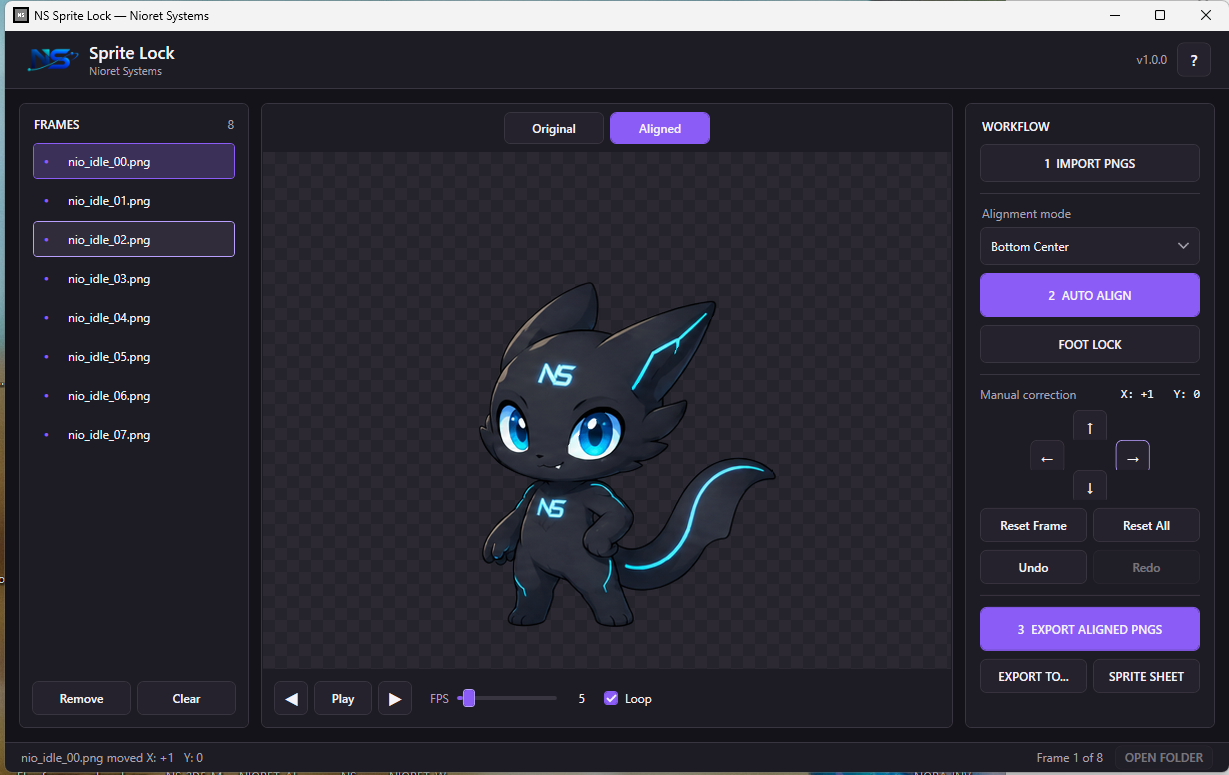Create a Sprite Sheet
The width and height of the screenshot is (1229, 775).
click(x=1146, y=676)
